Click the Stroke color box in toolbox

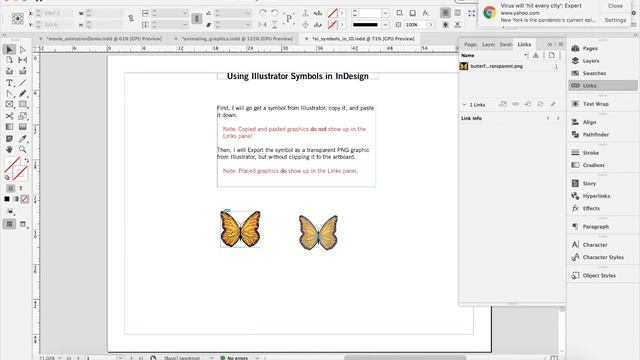[x=20, y=173]
